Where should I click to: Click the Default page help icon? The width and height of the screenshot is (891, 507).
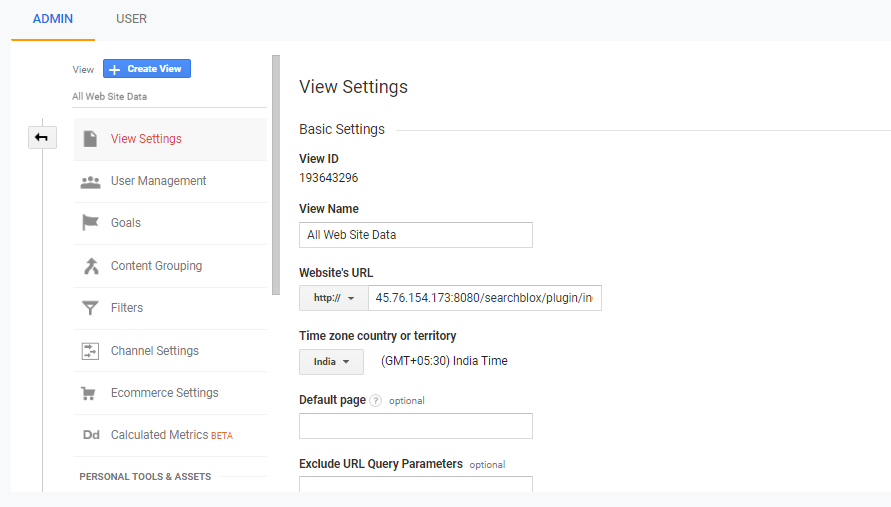pyautogui.click(x=376, y=401)
